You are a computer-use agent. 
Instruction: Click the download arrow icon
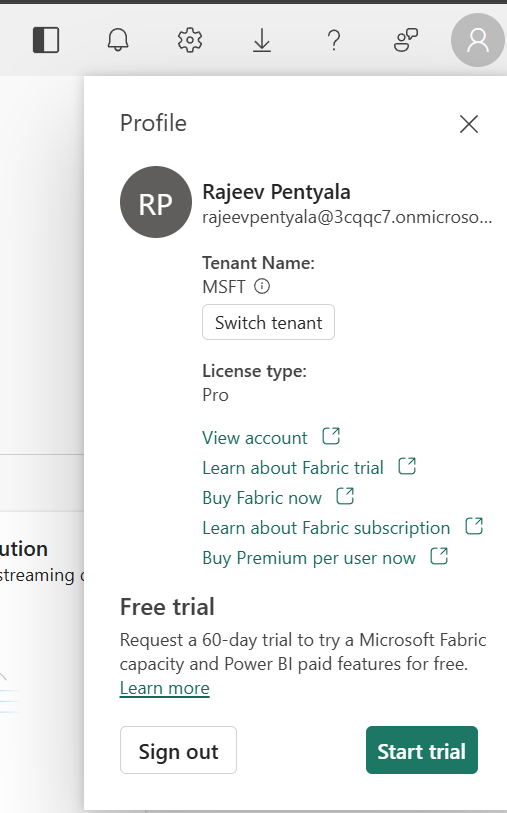tap(262, 40)
